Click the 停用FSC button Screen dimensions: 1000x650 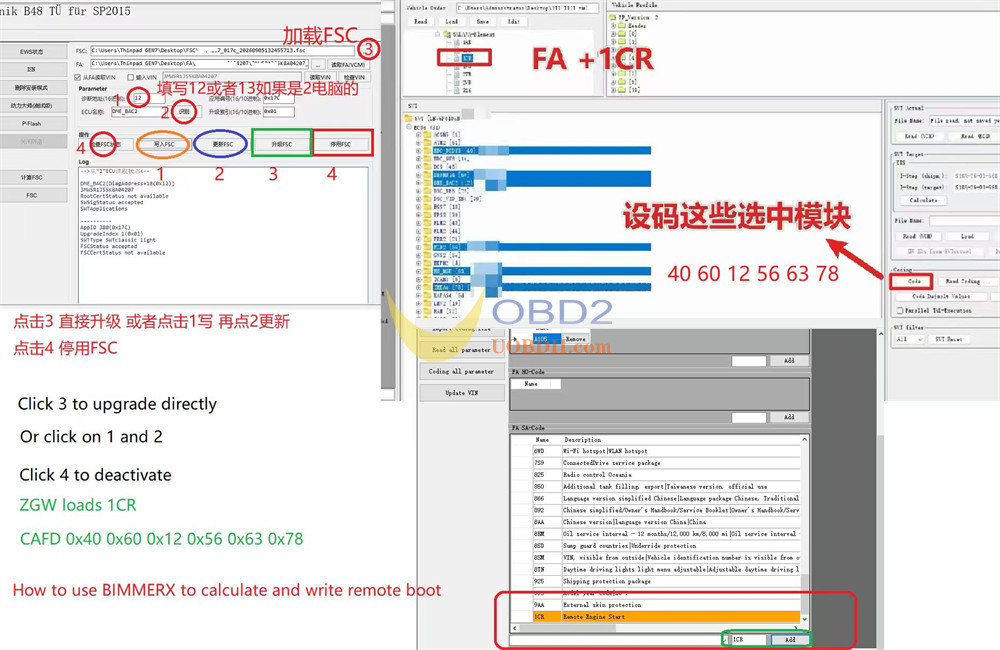[x=341, y=144]
